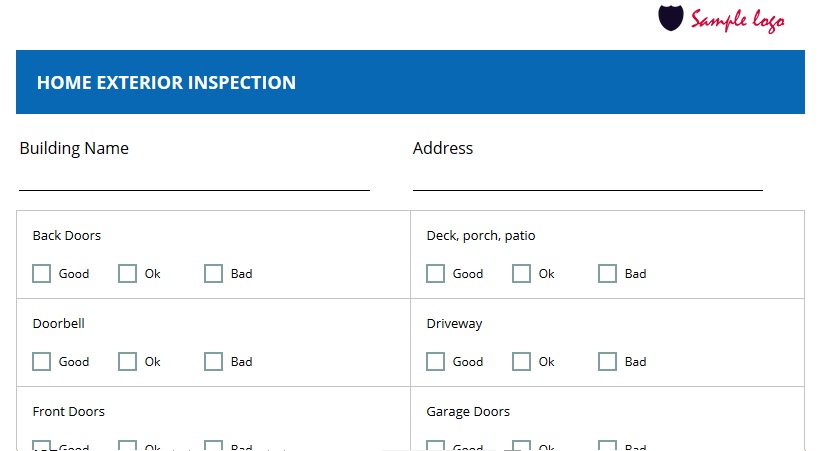Image resolution: width=826 pixels, height=451 pixels.
Task: Tick Good for Deck, porch, patio
Action: tap(436, 273)
